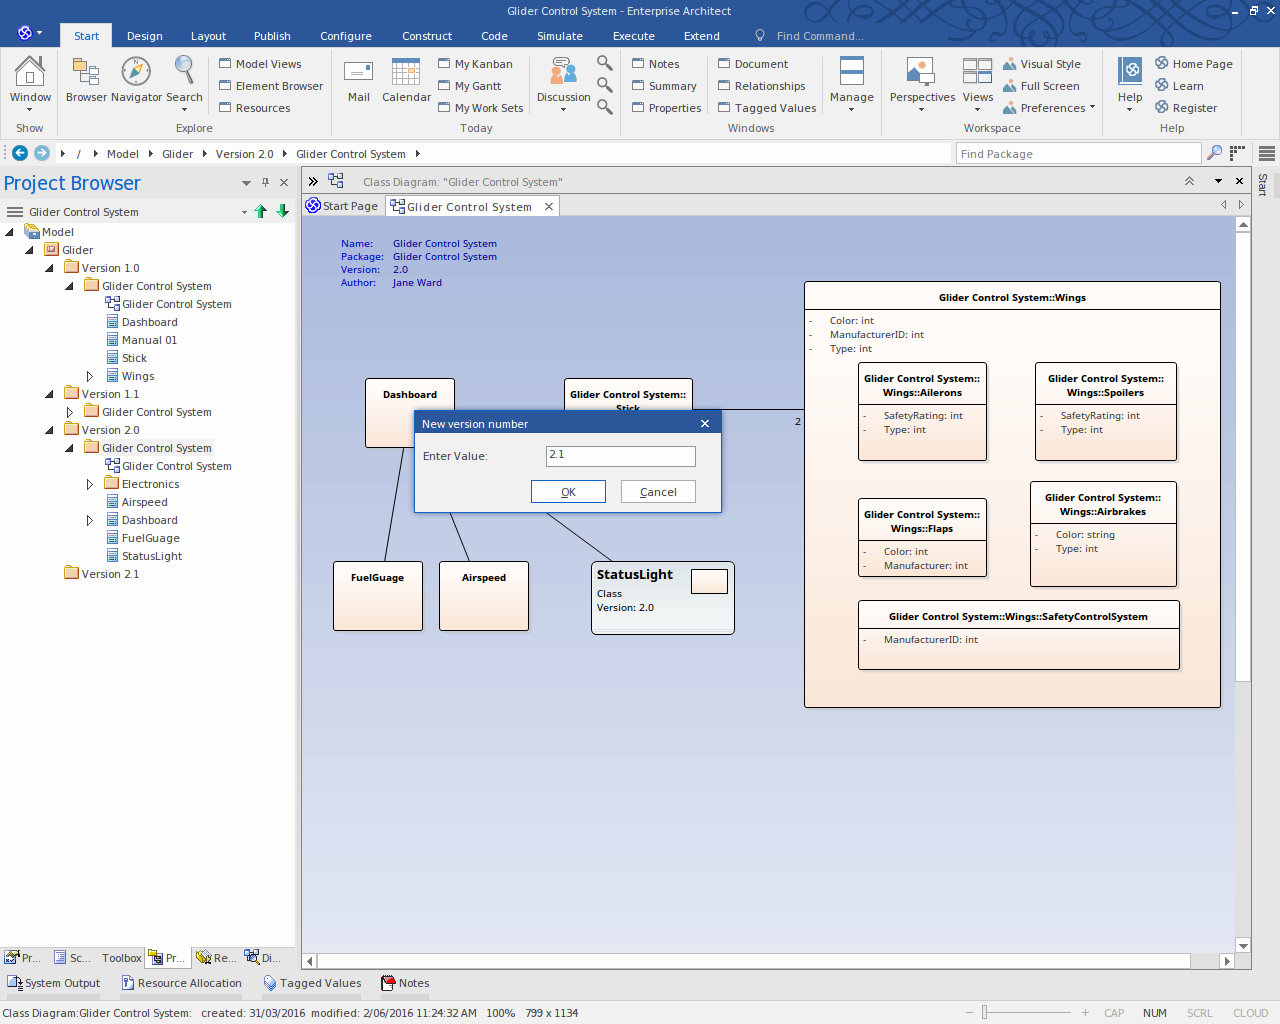Confirm new version with OK button
This screenshot has width=1280, height=1024.
pyautogui.click(x=568, y=492)
